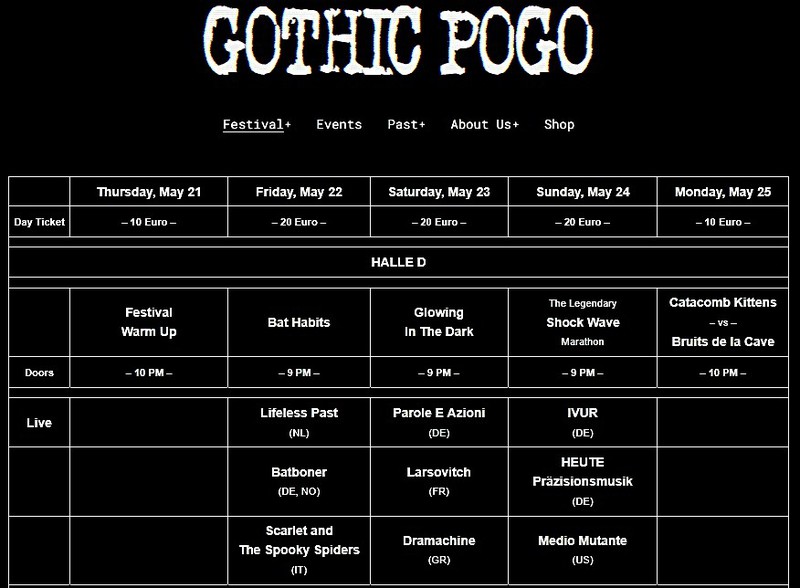Expand the About Us+ menu
800x588 pixels.
coord(484,125)
